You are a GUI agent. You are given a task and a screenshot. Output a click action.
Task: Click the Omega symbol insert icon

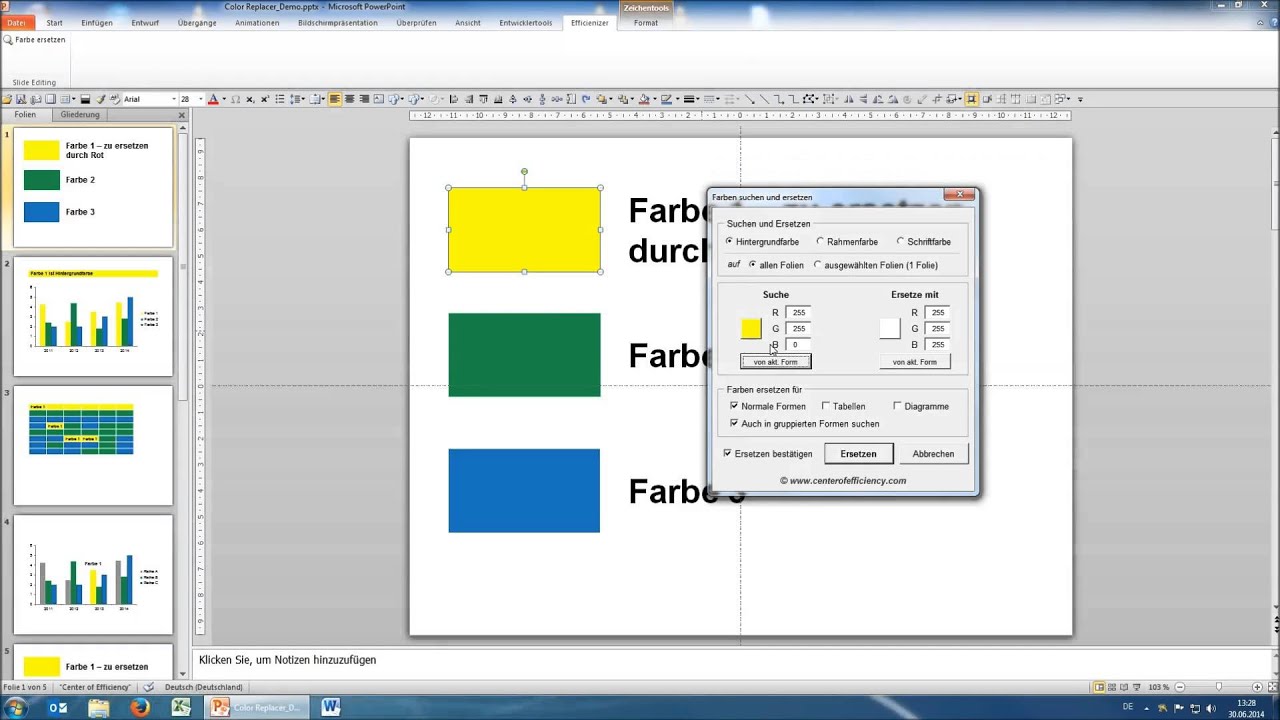(x=236, y=99)
